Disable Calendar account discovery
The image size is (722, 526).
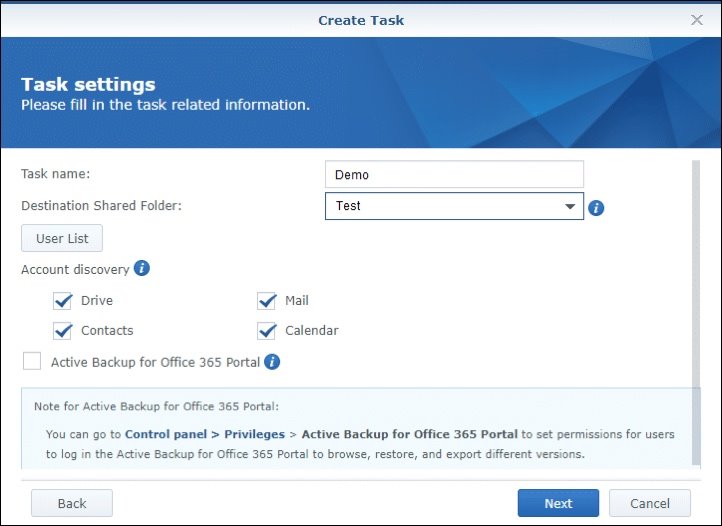(266, 331)
